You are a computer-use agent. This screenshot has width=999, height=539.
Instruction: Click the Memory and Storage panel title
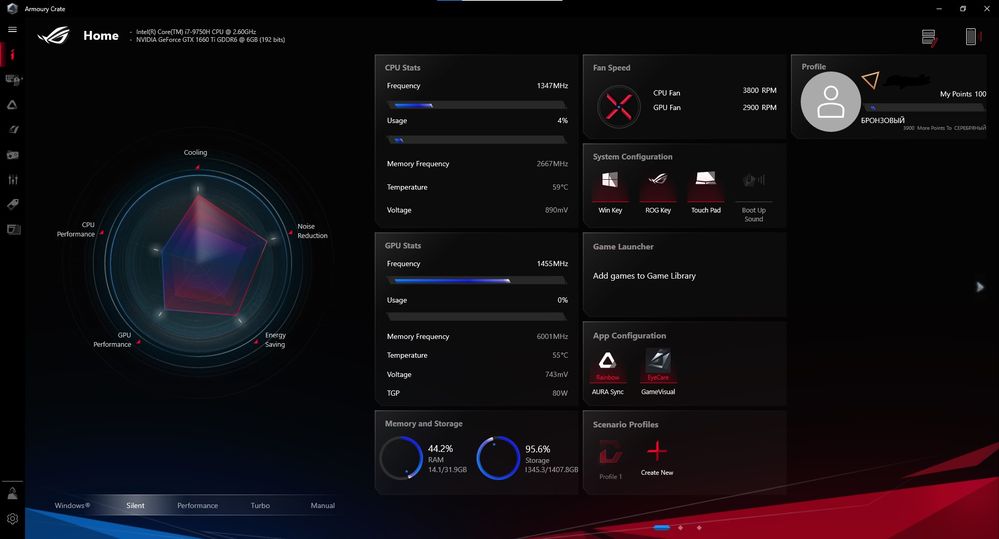[424, 424]
